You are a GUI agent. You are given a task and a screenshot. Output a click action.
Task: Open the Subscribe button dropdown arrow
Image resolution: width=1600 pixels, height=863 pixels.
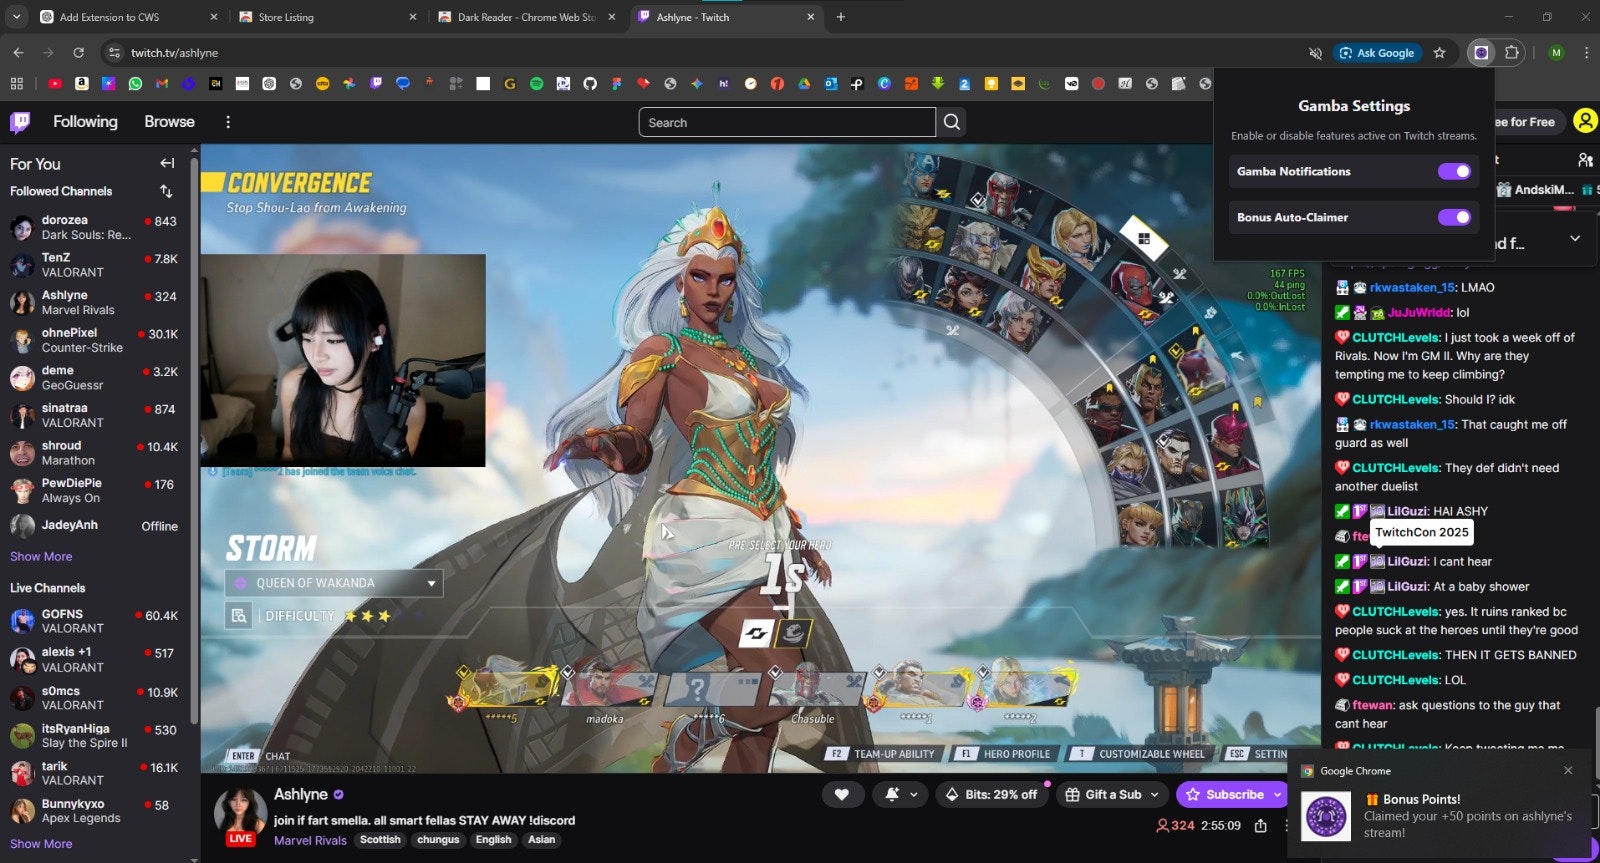(x=1277, y=795)
